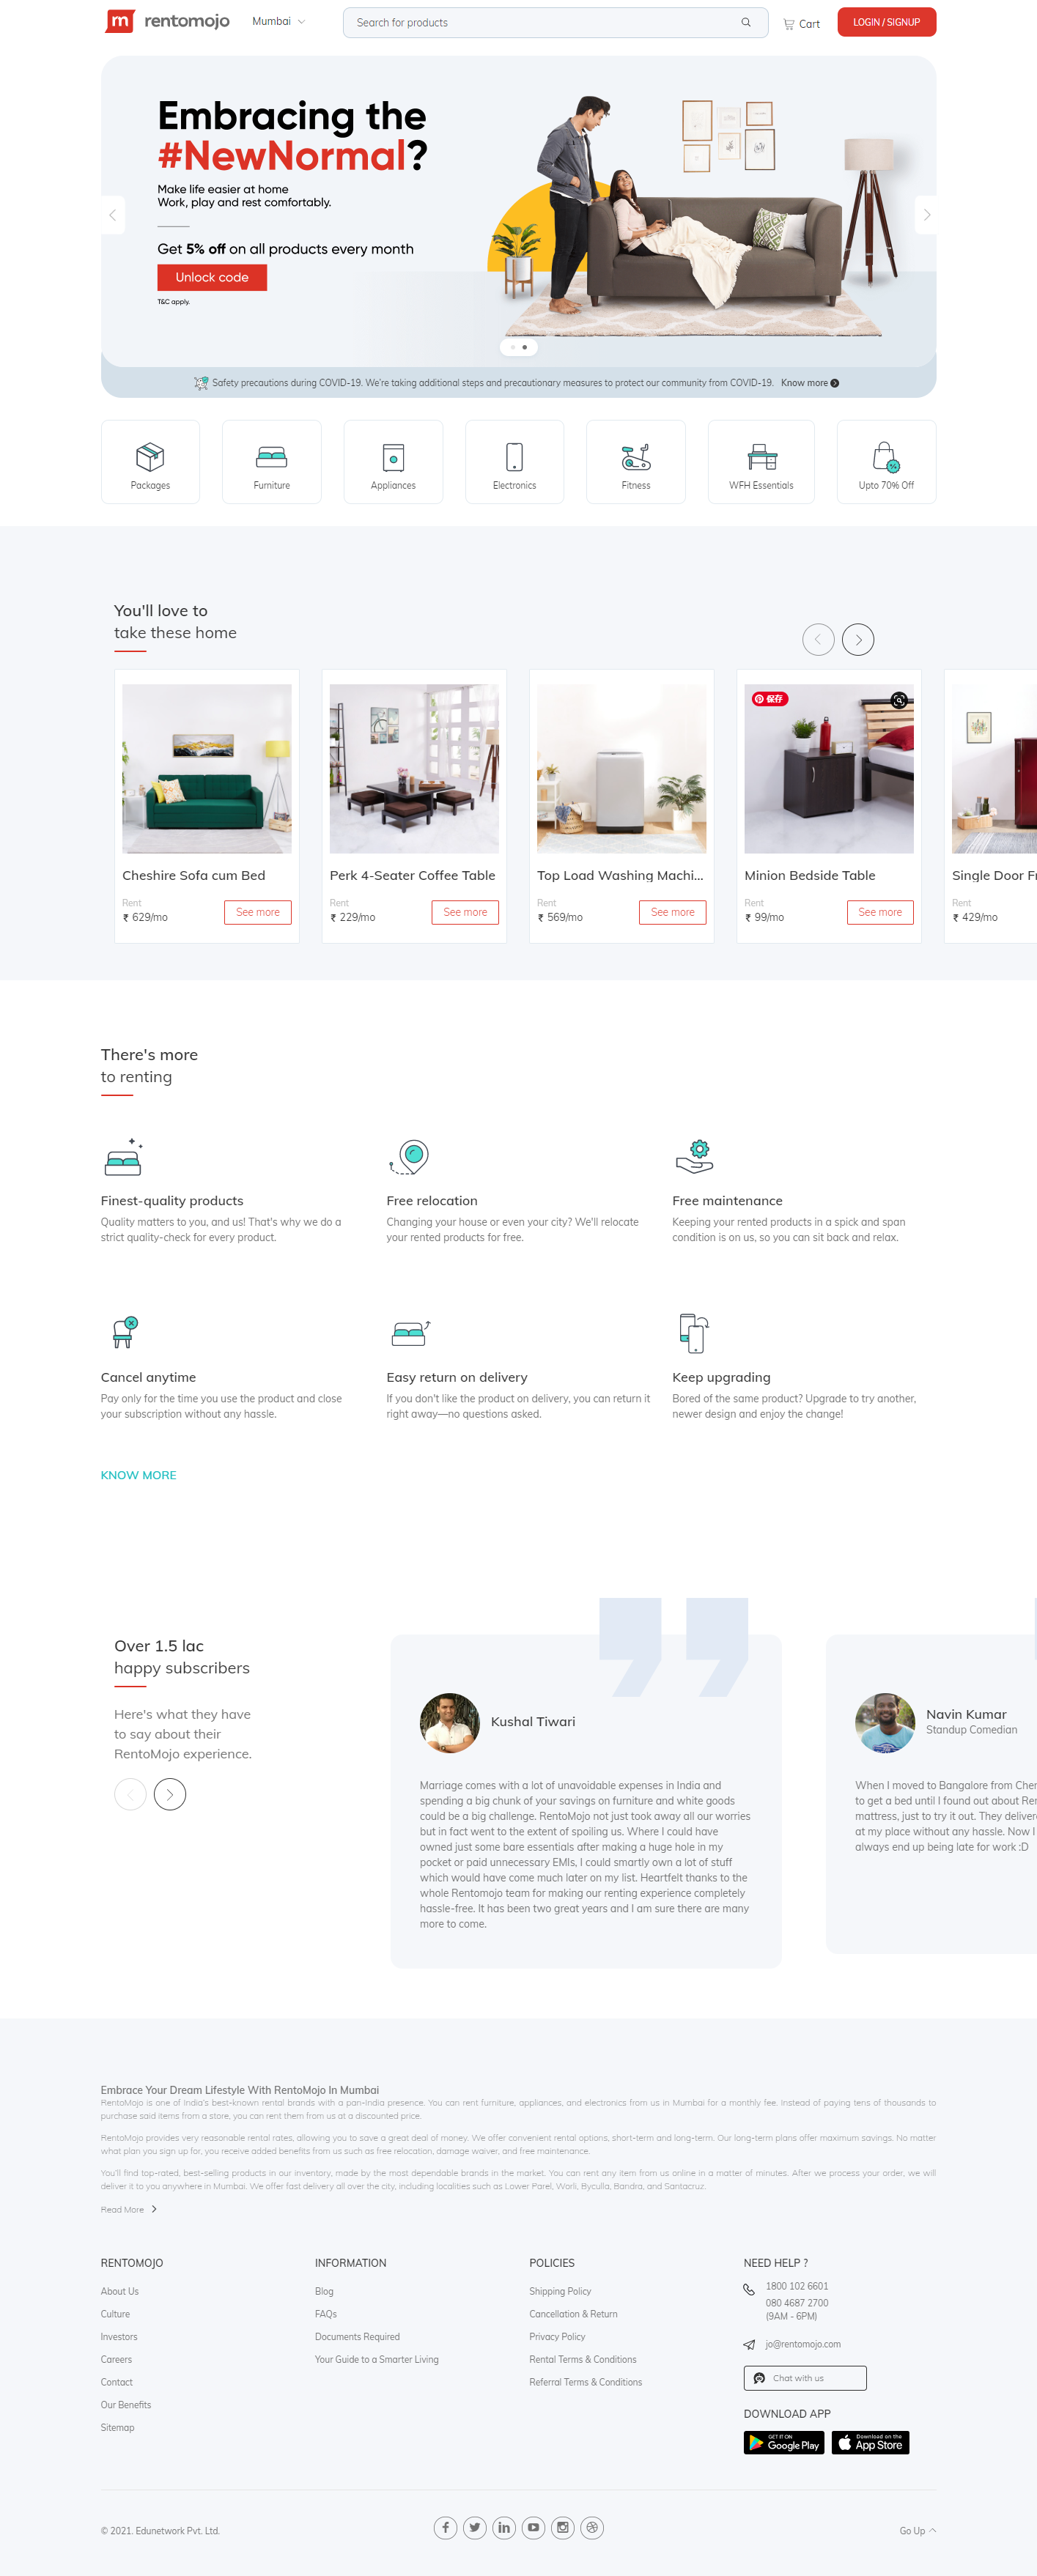Click Download on the App Store badge
Image resolution: width=1037 pixels, height=2576 pixels.
pyautogui.click(x=870, y=2443)
